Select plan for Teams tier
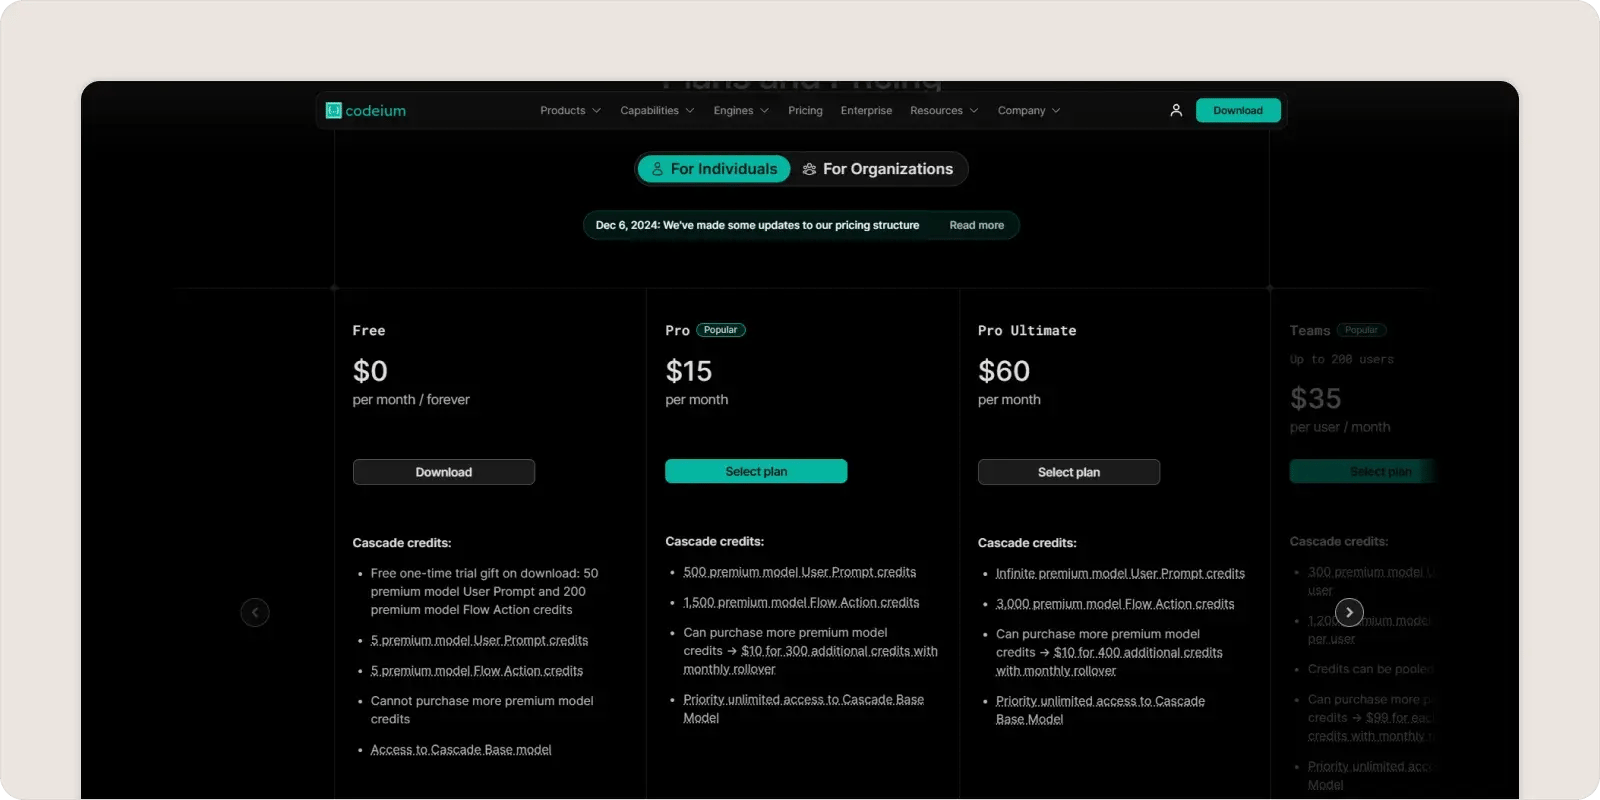Image resolution: width=1600 pixels, height=800 pixels. pyautogui.click(x=1364, y=471)
